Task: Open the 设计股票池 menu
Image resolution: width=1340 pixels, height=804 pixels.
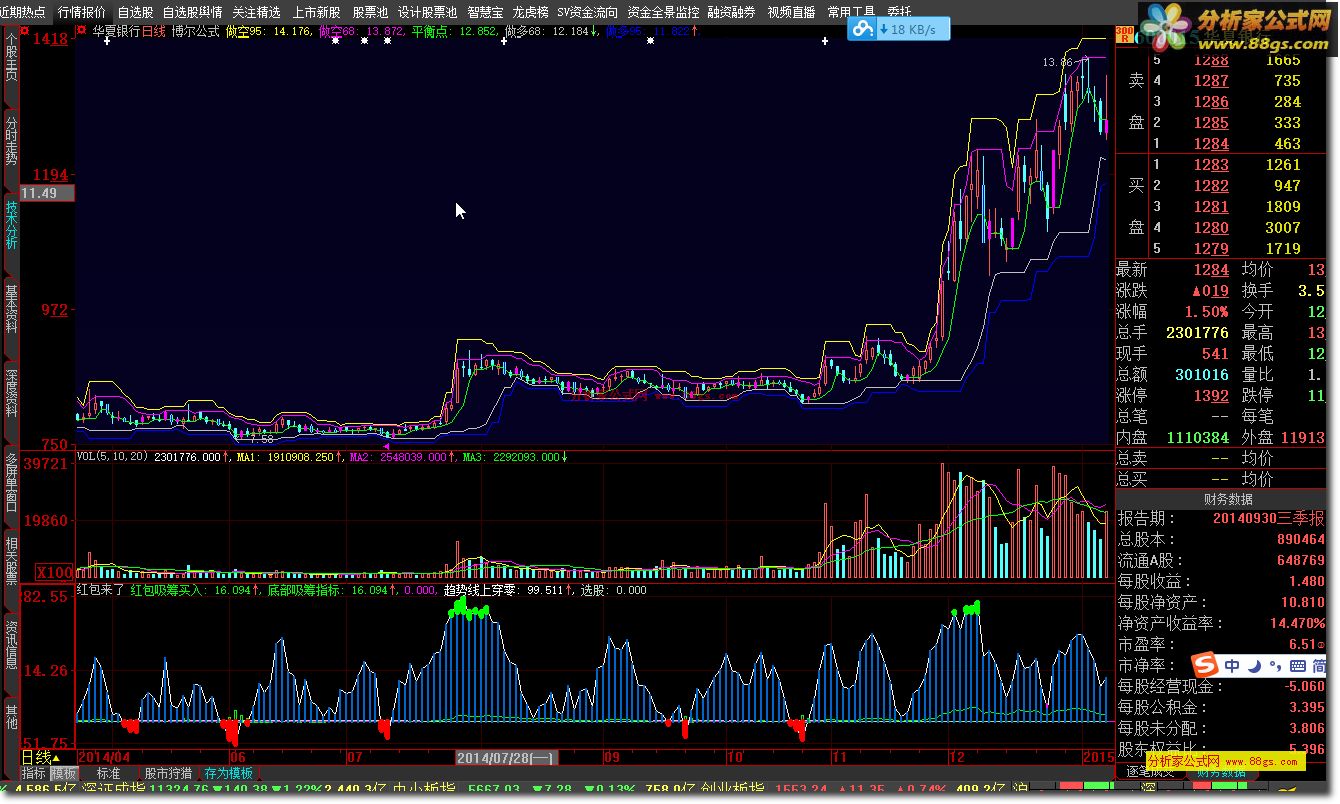Action: pyautogui.click(x=427, y=12)
